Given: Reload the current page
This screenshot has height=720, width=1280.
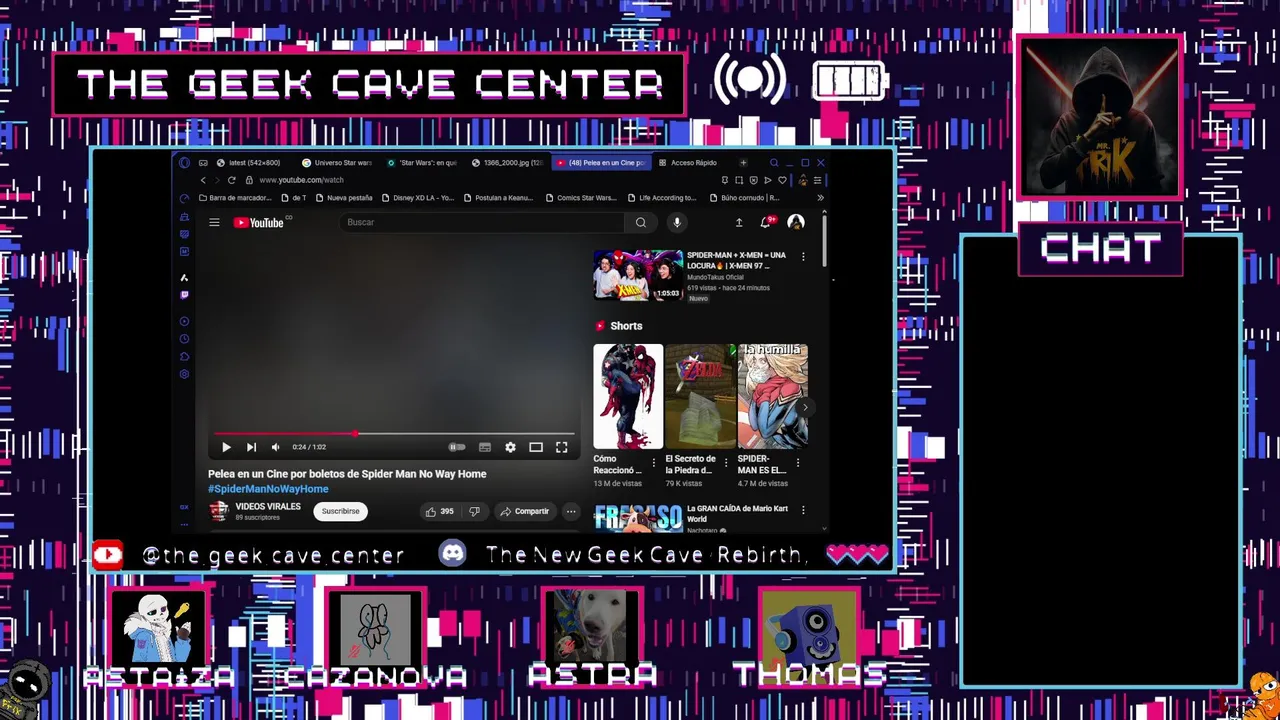Looking at the screenshot, I should pos(231,180).
